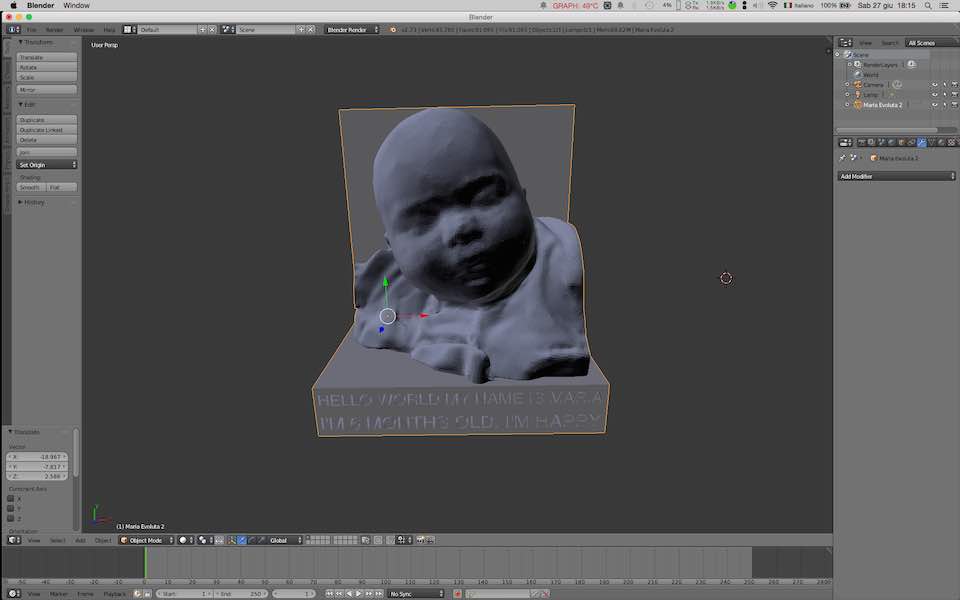Open the Material properties tab icon
The height and width of the screenshot is (600, 960).
[x=942, y=142]
